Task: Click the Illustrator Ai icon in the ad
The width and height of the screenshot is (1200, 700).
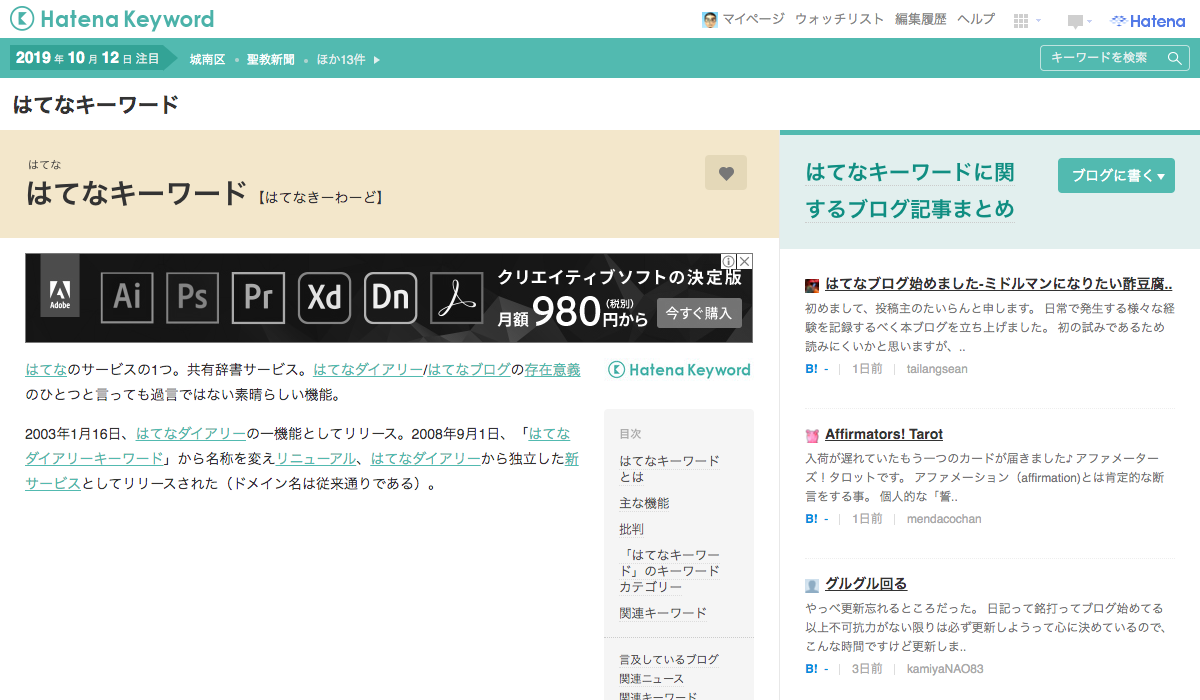Action: pyautogui.click(x=127, y=297)
